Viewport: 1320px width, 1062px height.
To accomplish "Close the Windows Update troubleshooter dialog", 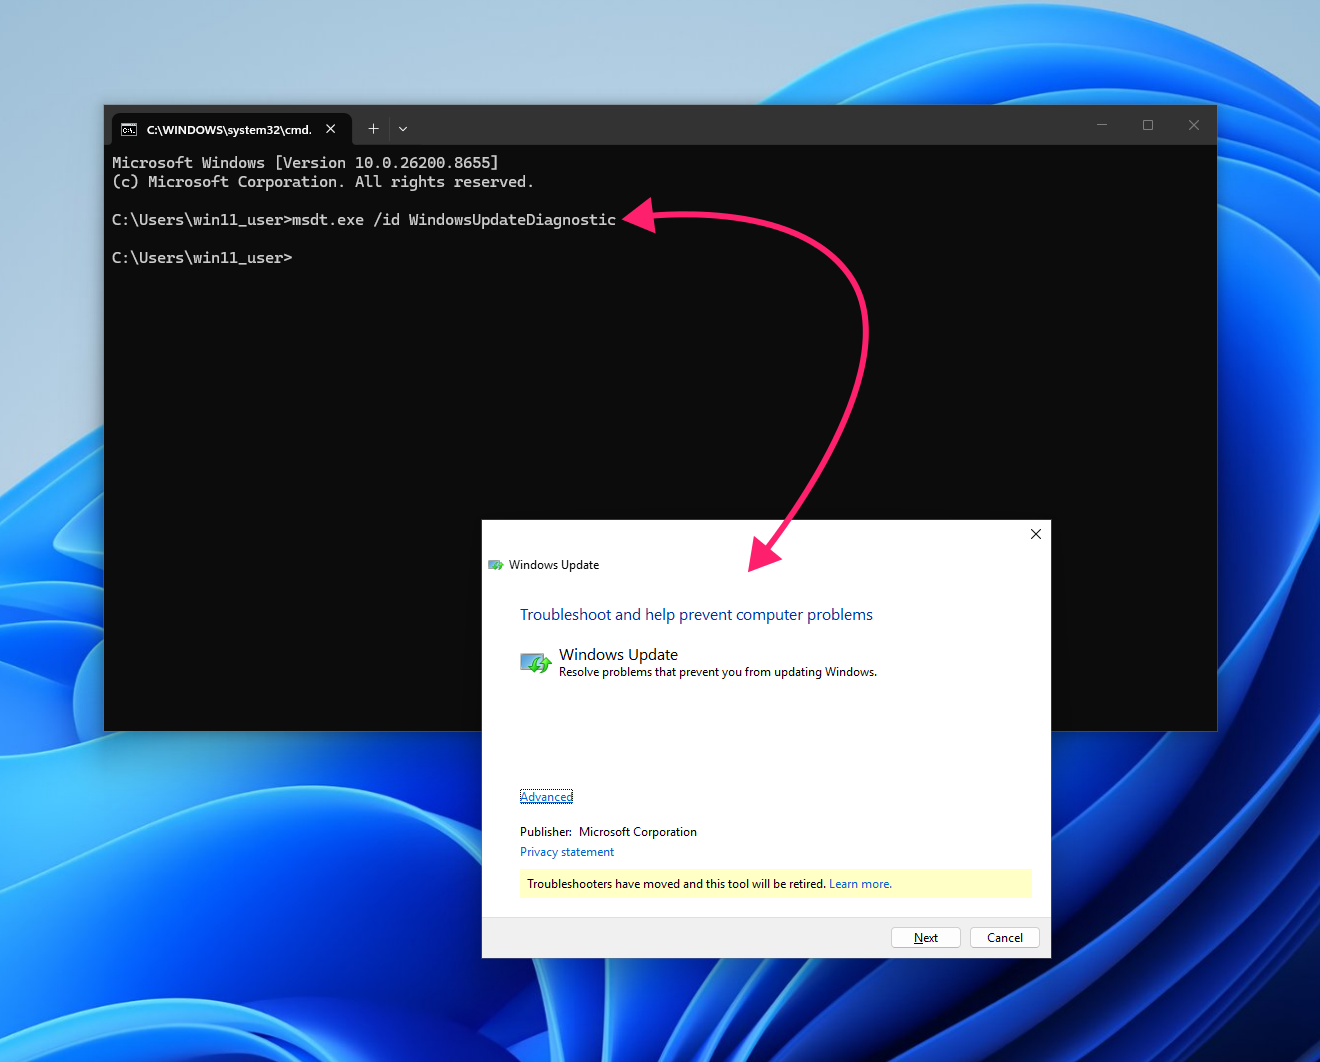I will click(x=1036, y=534).
